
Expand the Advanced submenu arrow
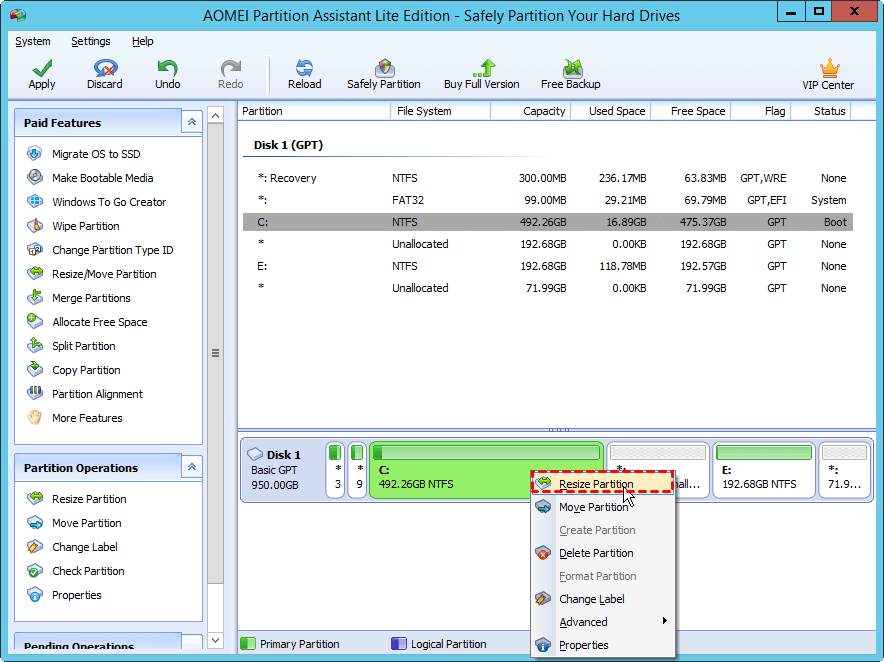click(x=665, y=621)
